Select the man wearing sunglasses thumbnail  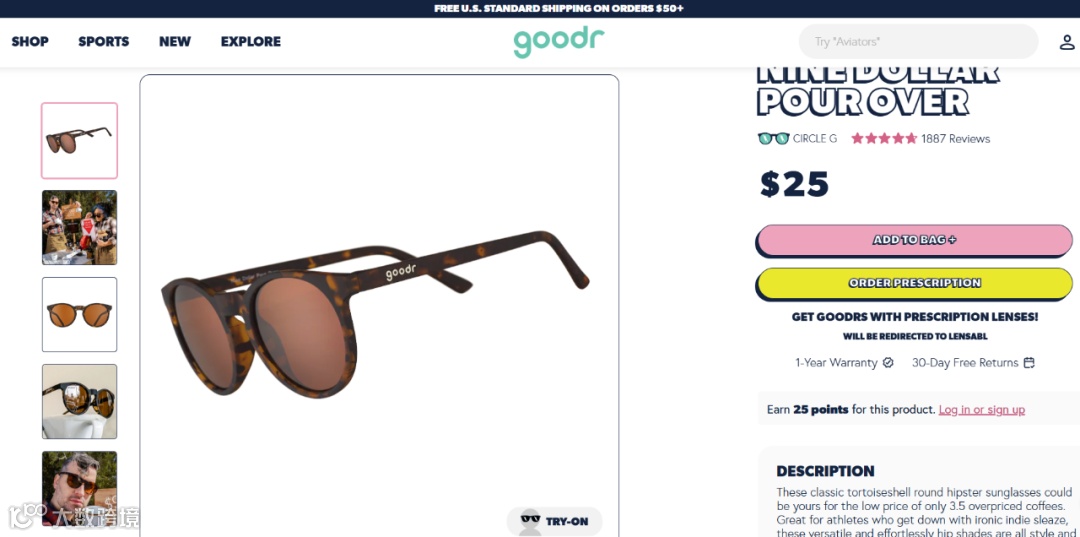79,489
